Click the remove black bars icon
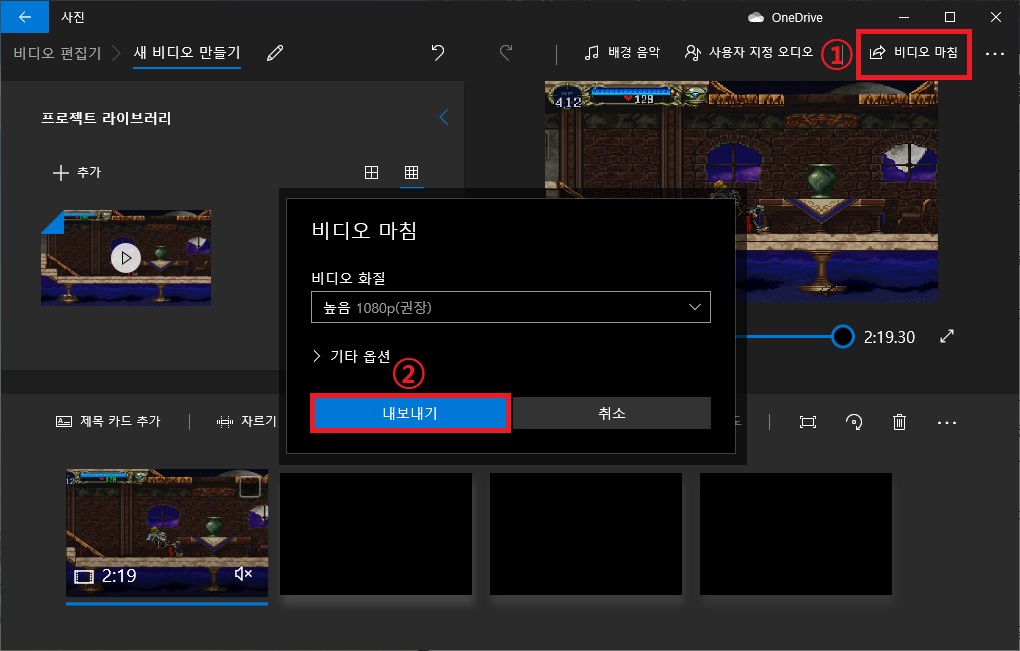This screenshot has width=1020, height=651. click(x=807, y=422)
